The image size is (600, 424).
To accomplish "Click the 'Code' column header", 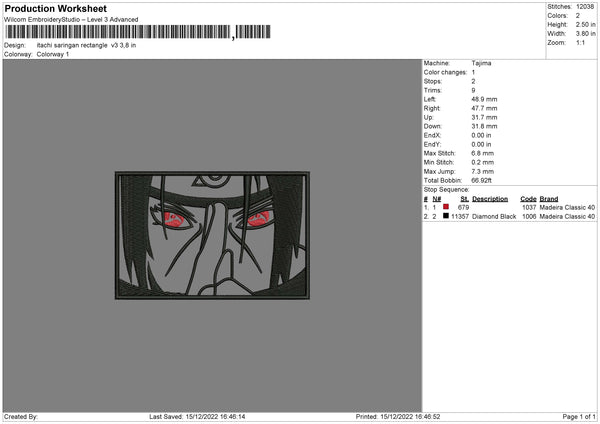I will 528,199.
